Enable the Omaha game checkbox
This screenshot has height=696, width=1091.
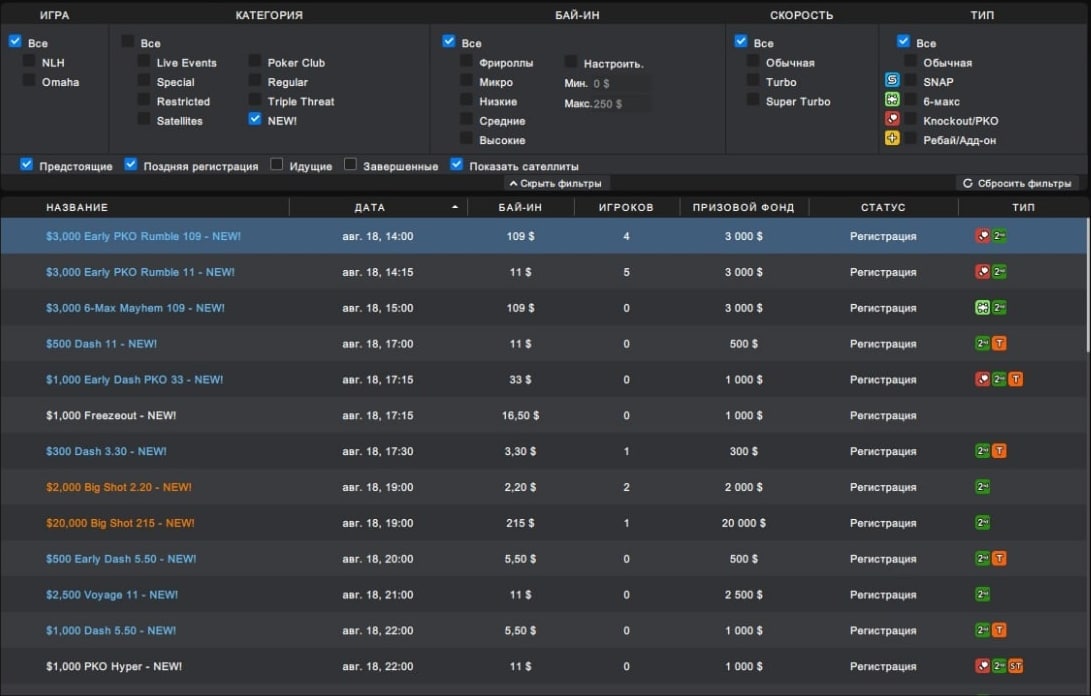(x=29, y=81)
